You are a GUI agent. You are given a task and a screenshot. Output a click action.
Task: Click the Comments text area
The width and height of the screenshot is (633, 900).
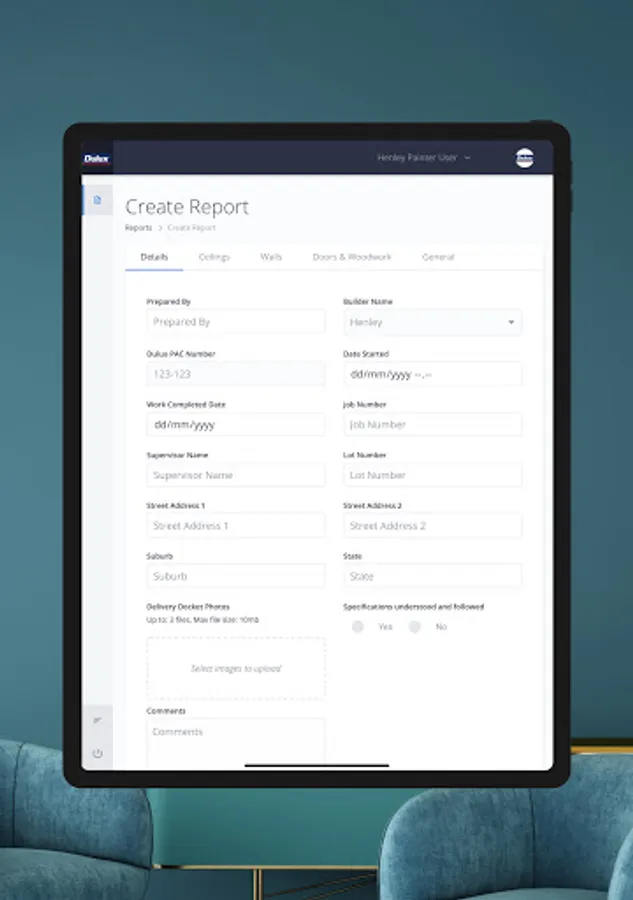click(236, 743)
